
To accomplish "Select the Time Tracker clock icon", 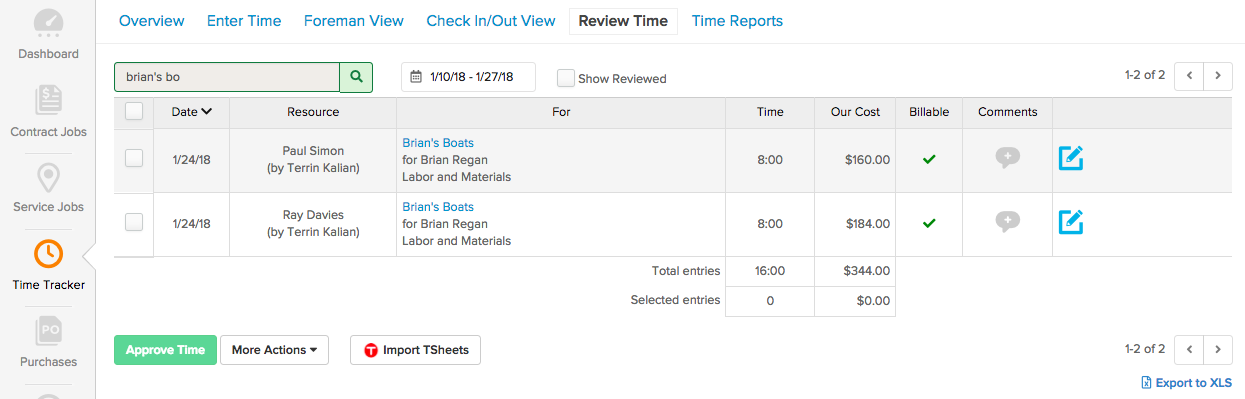I will click(48, 253).
